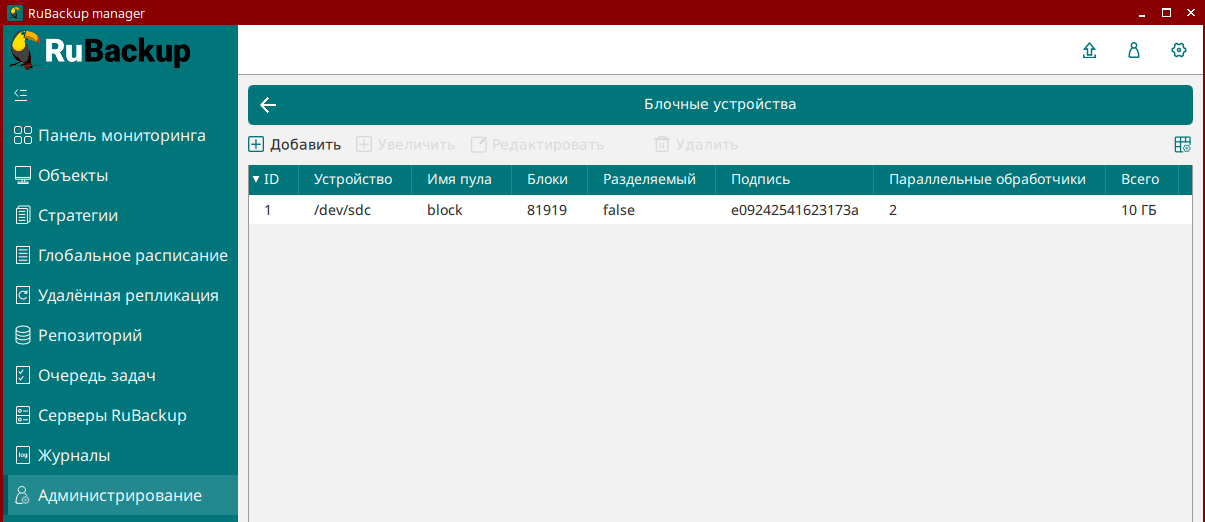Click ID cell "1" in the table row
This screenshot has width=1205, height=522.
(268, 210)
